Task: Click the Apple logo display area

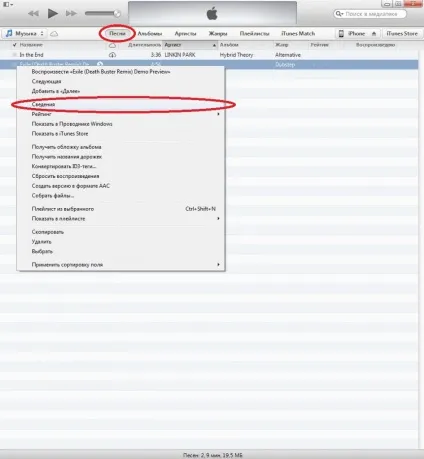Action: coord(212,13)
